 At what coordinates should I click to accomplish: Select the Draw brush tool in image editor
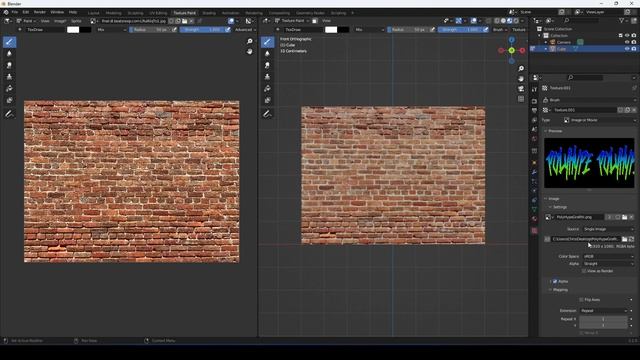[x=9, y=42]
